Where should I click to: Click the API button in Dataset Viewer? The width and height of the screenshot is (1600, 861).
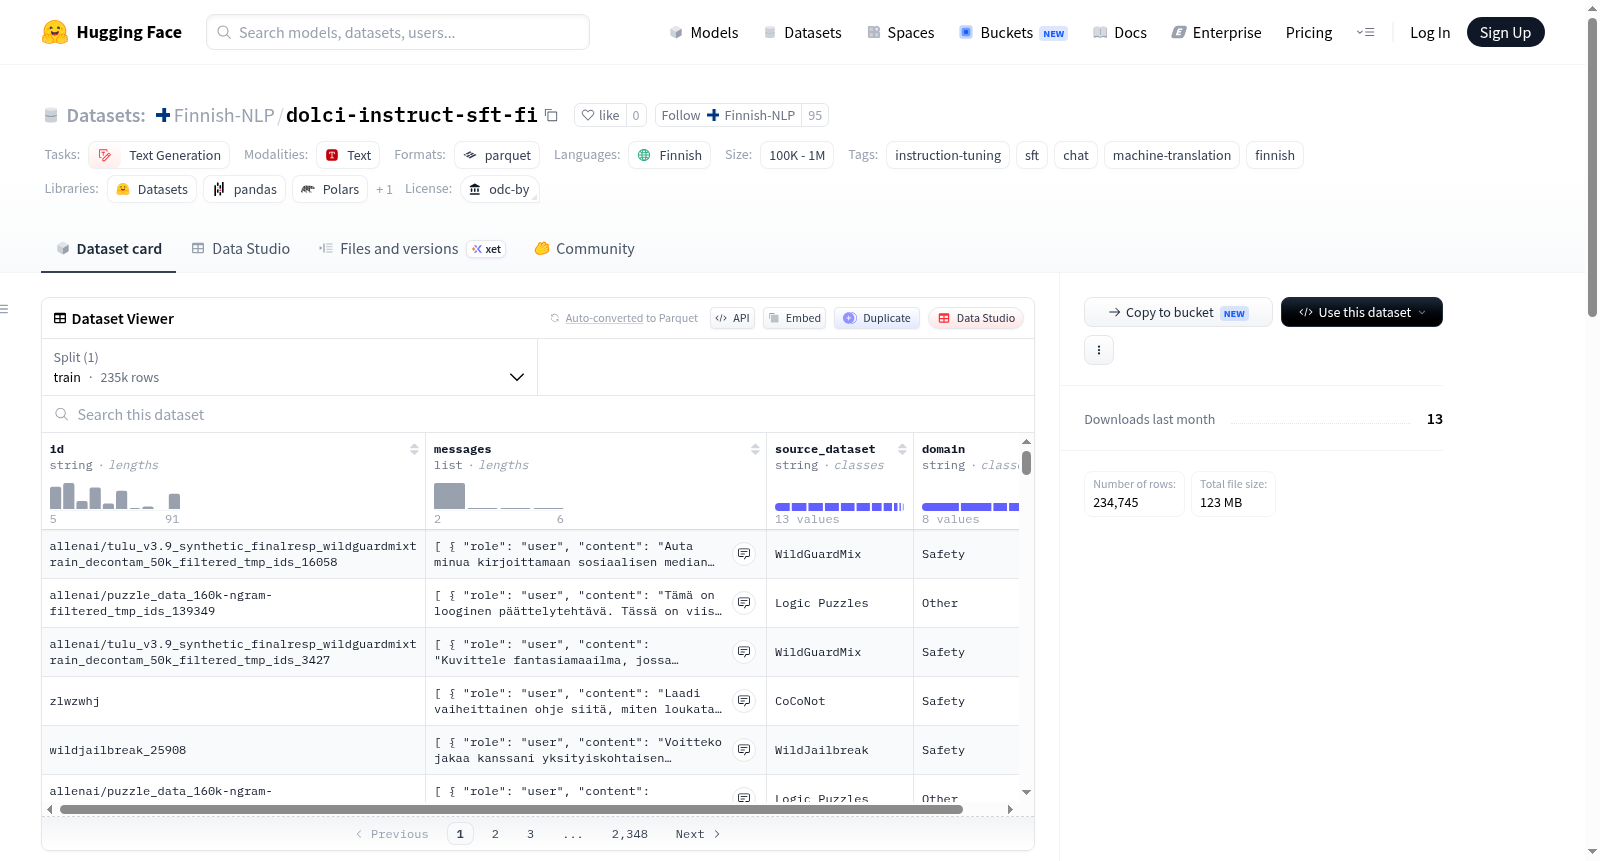click(732, 318)
